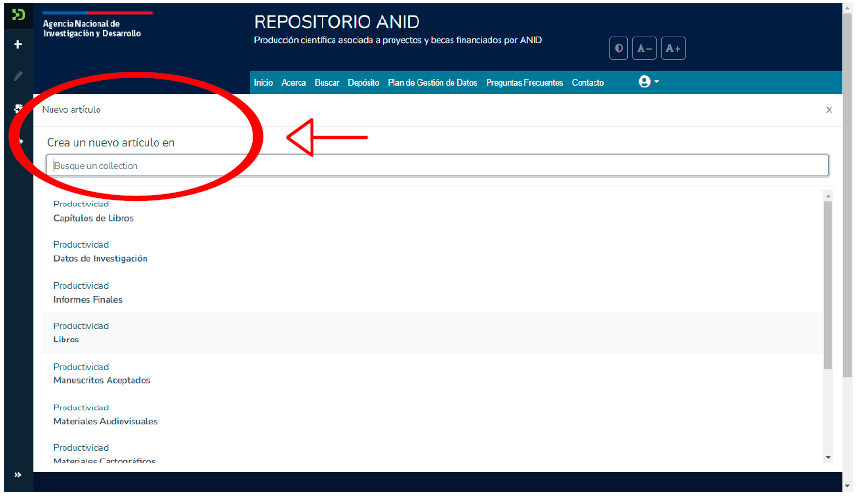The width and height of the screenshot is (857, 498).
Task: Open the Buscar menu item
Action: pyautogui.click(x=327, y=83)
